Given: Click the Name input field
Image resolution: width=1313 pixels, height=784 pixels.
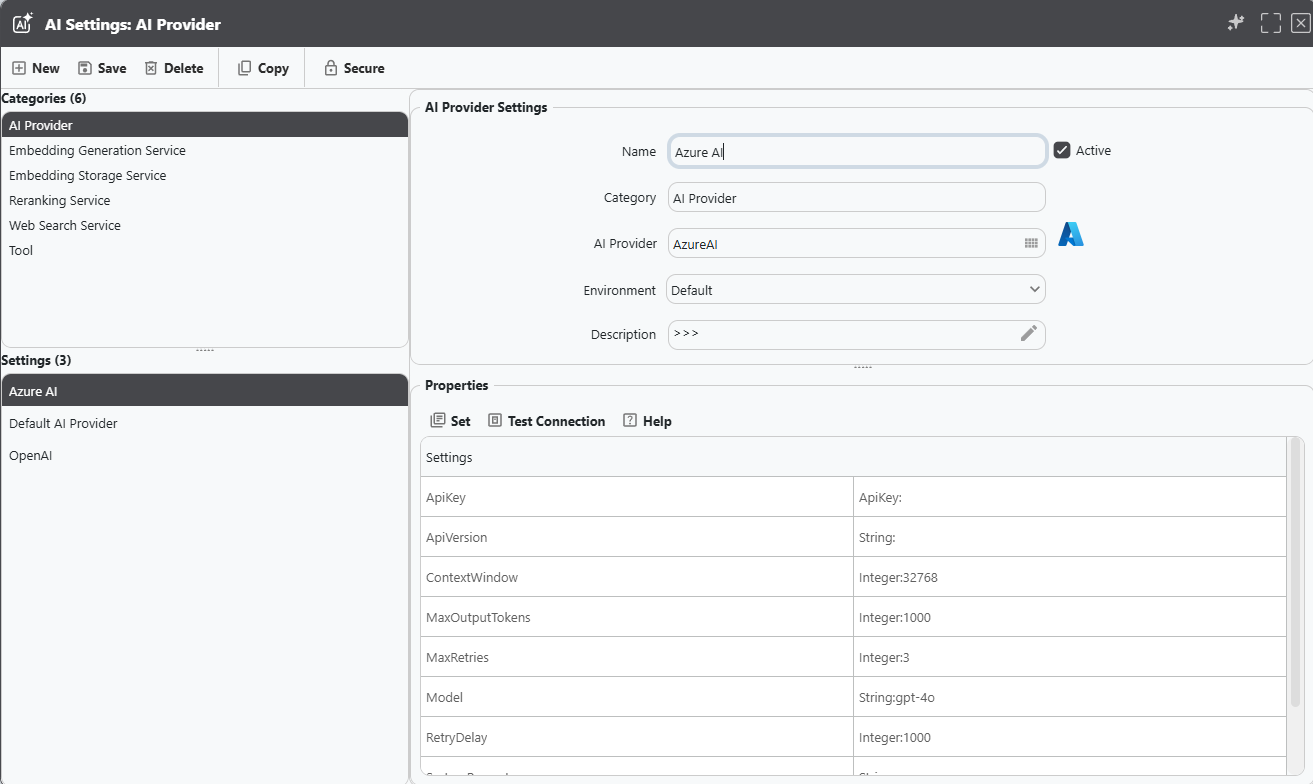Looking at the screenshot, I should 857,152.
